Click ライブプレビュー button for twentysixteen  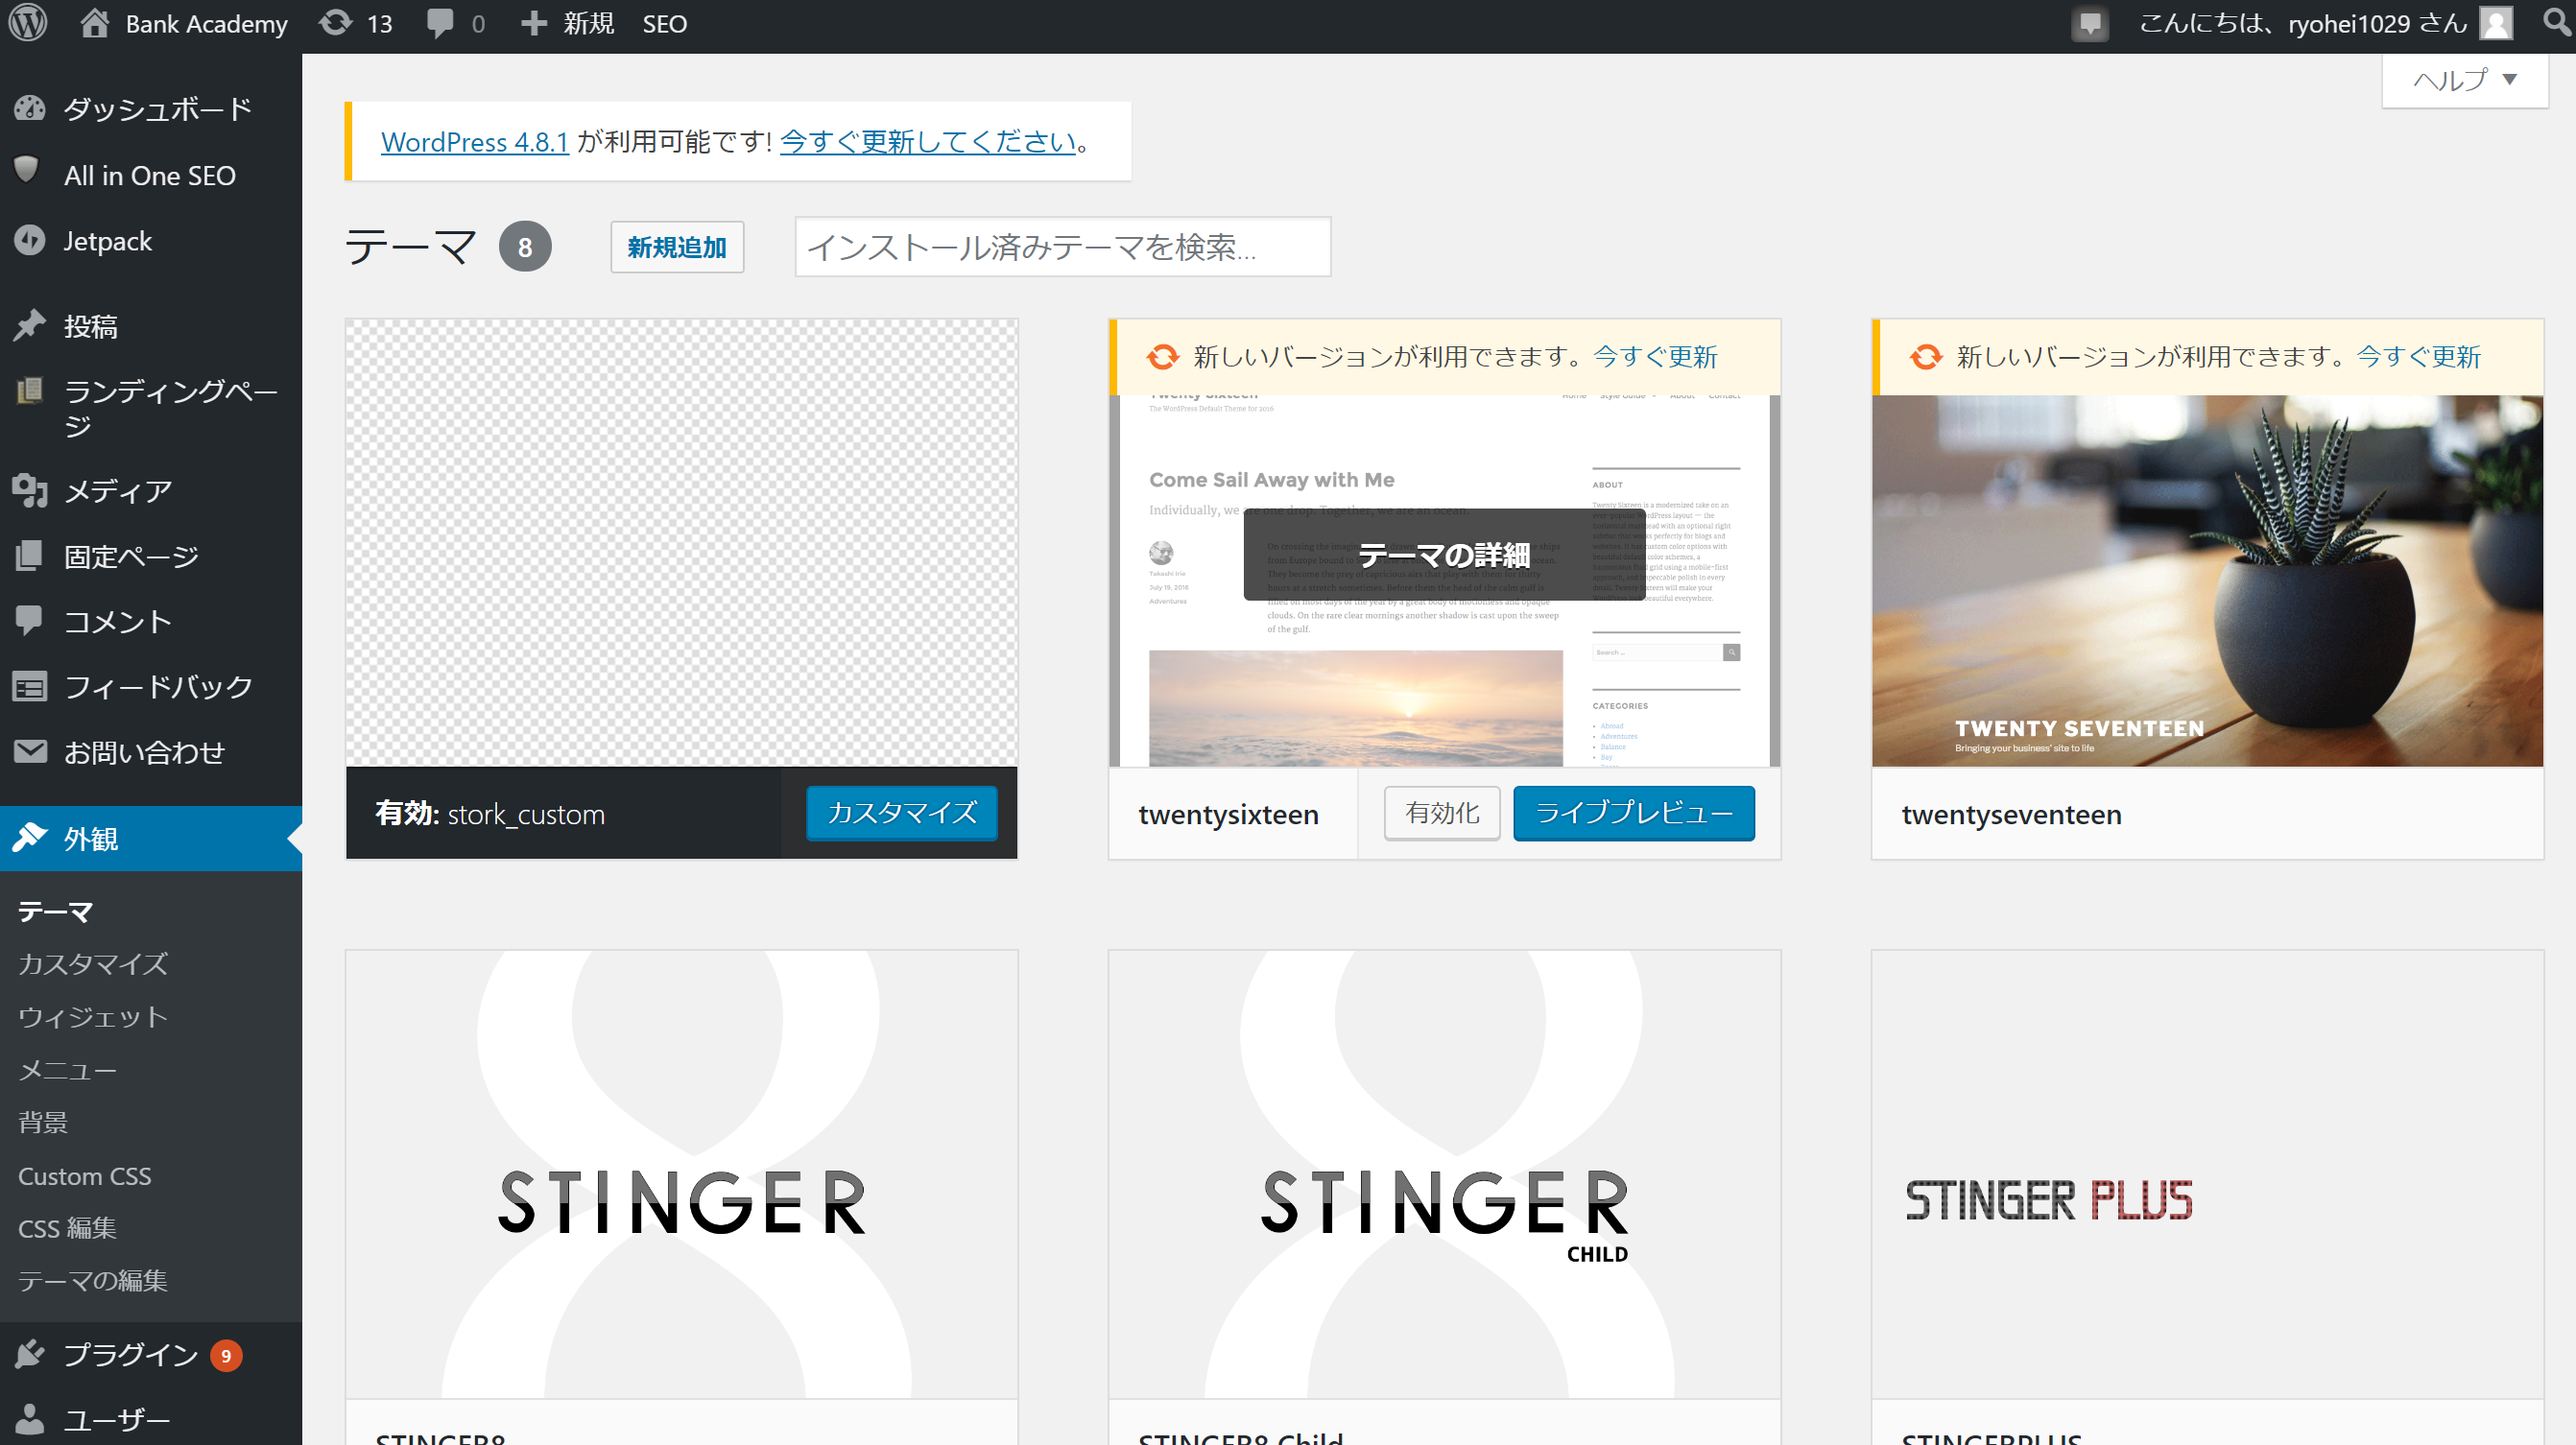tap(1634, 813)
